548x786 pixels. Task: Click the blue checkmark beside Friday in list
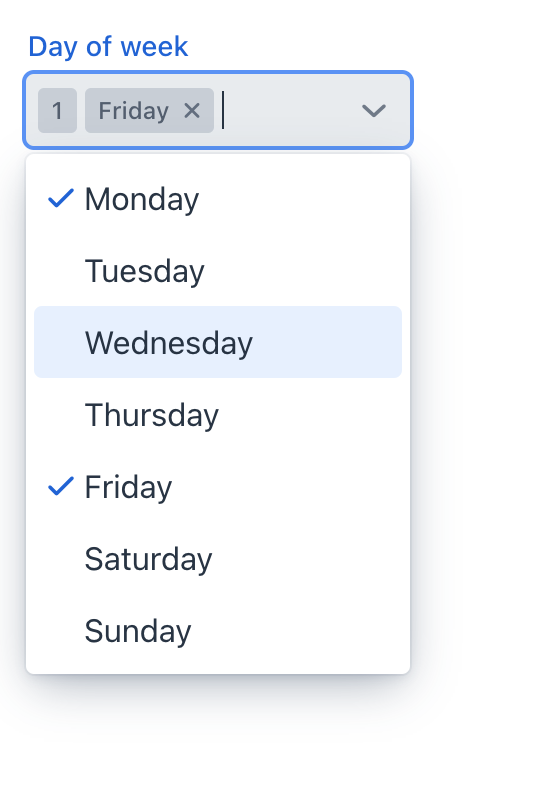61,486
